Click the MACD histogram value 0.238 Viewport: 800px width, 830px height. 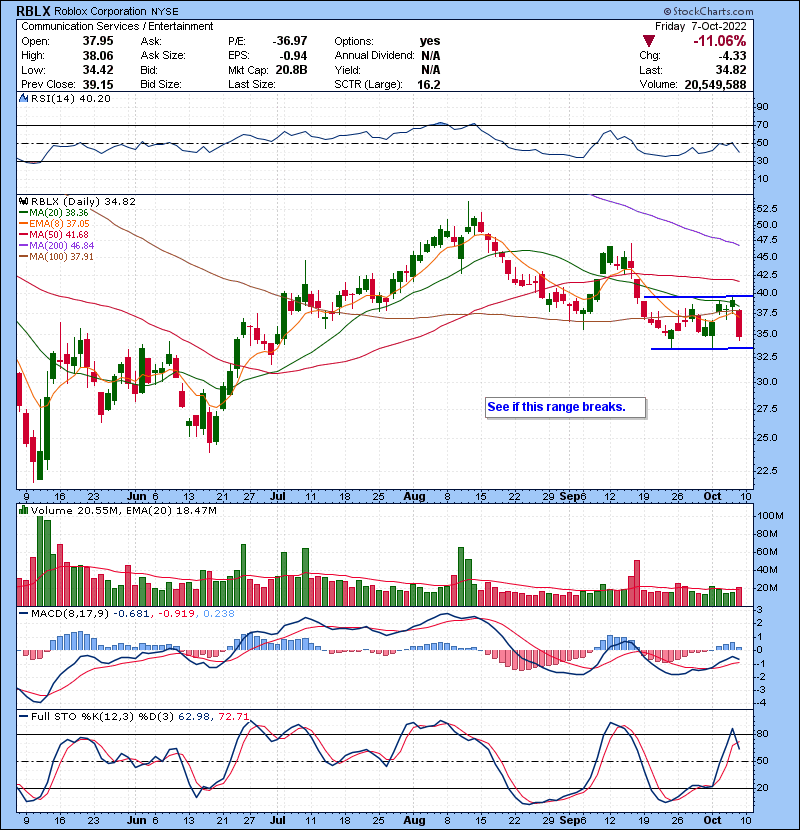pos(219,614)
